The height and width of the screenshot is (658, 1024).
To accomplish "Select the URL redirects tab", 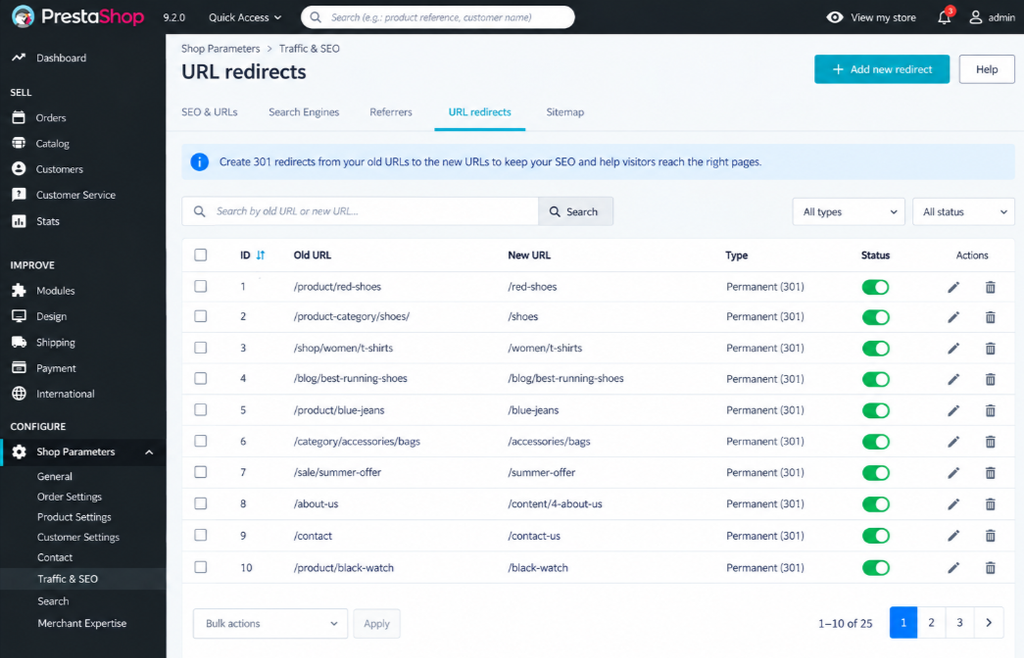I will point(479,112).
